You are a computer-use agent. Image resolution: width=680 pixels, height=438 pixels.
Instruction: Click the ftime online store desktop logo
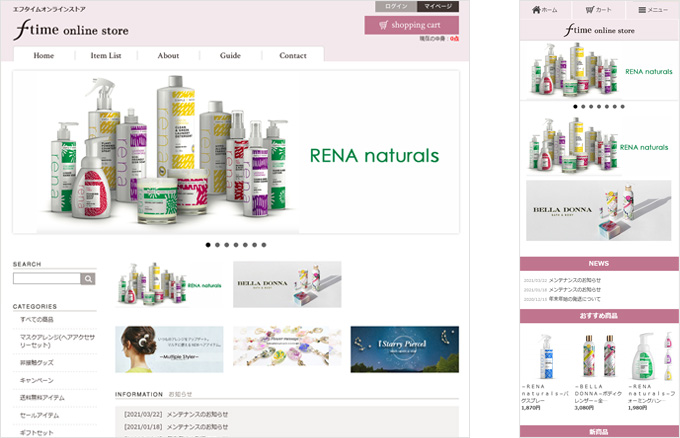(x=71, y=29)
